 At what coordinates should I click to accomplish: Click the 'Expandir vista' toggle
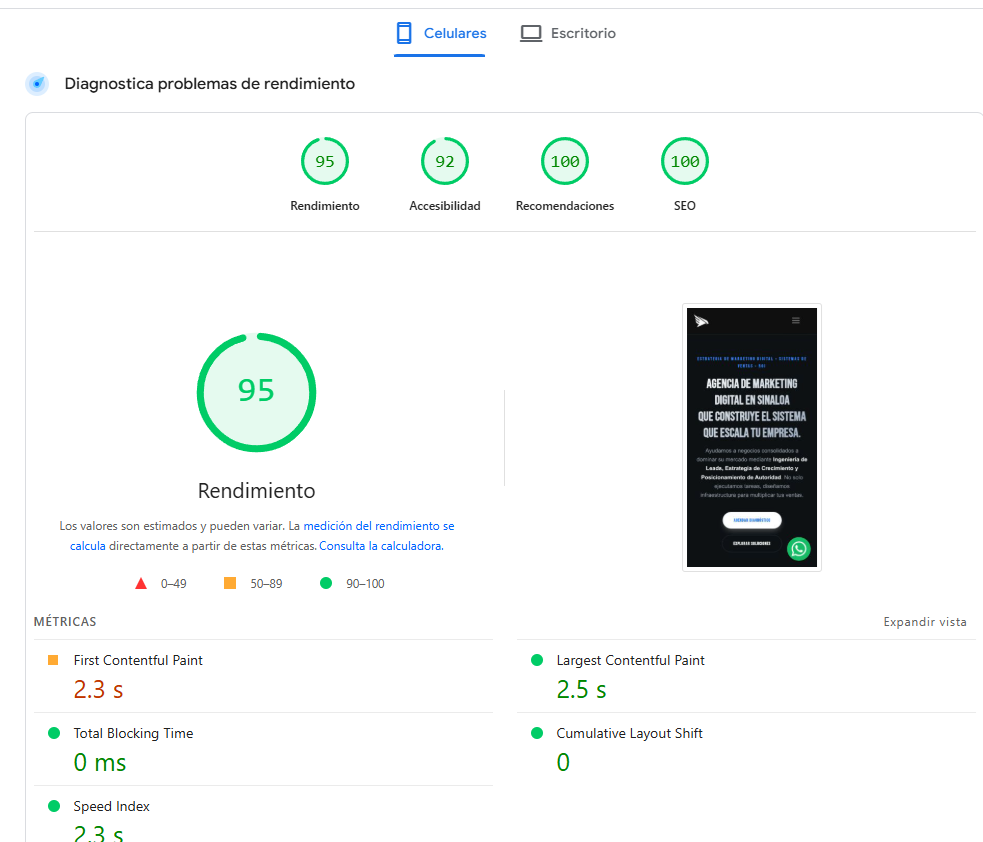tap(925, 622)
